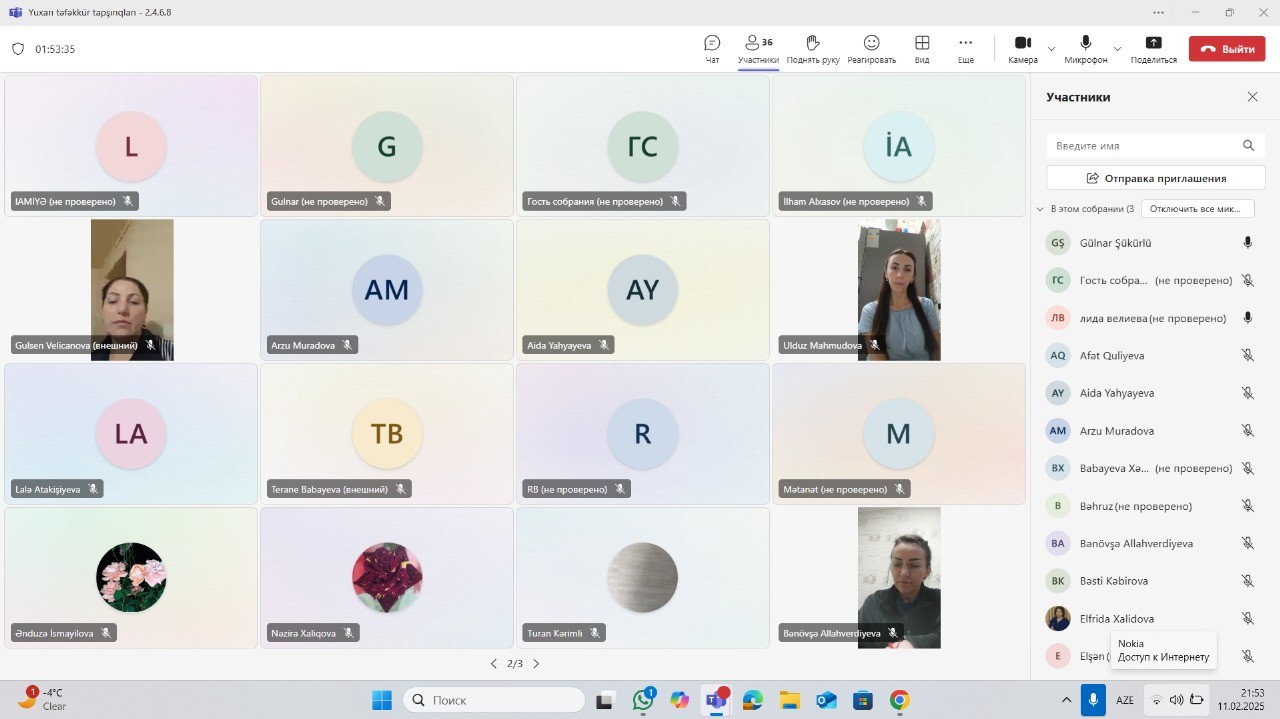Image resolution: width=1280 pixels, height=719 pixels.
Task: Toggle the Участники tab in toolbar
Action: (x=758, y=48)
